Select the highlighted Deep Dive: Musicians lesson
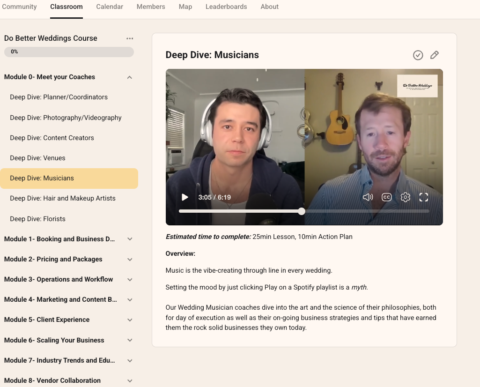 coord(69,178)
